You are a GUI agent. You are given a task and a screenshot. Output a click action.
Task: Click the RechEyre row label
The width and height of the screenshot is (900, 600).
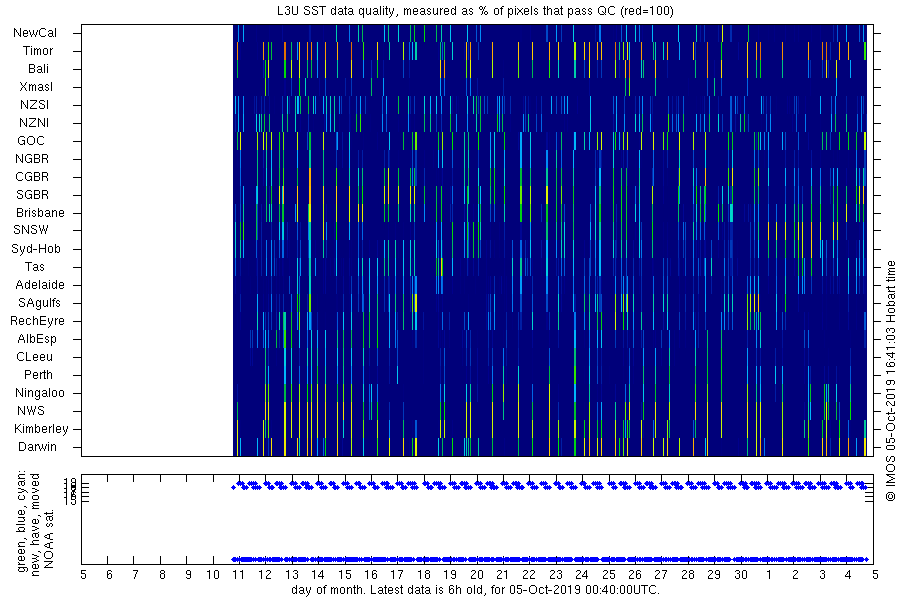[37, 321]
